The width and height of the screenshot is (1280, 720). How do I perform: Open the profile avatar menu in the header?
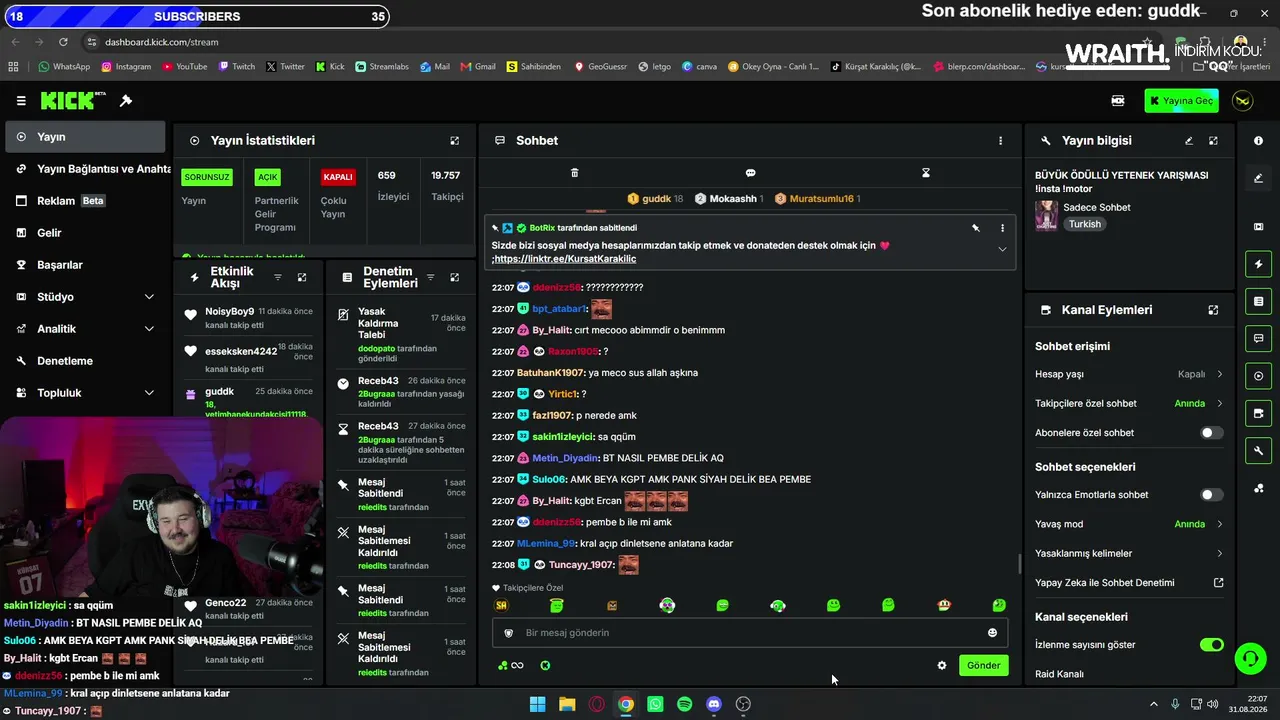click(x=1243, y=101)
